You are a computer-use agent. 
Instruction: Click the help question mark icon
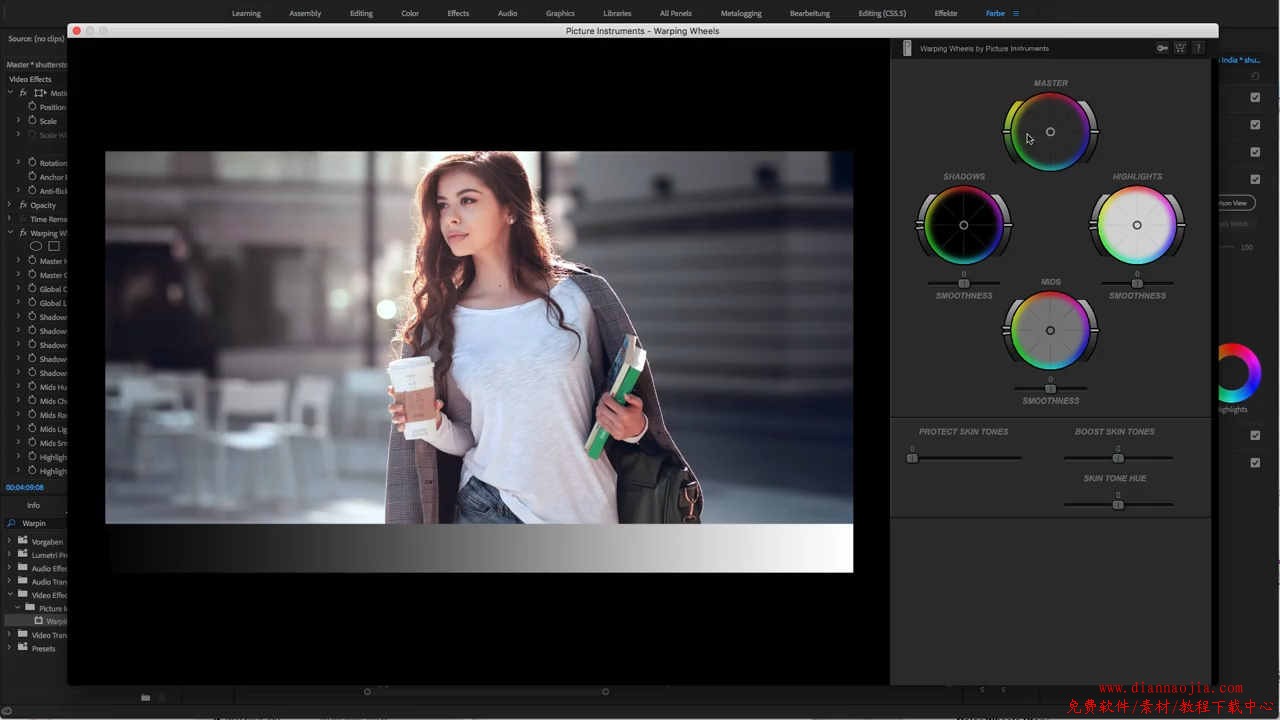pyautogui.click(x=1198, y=48)
